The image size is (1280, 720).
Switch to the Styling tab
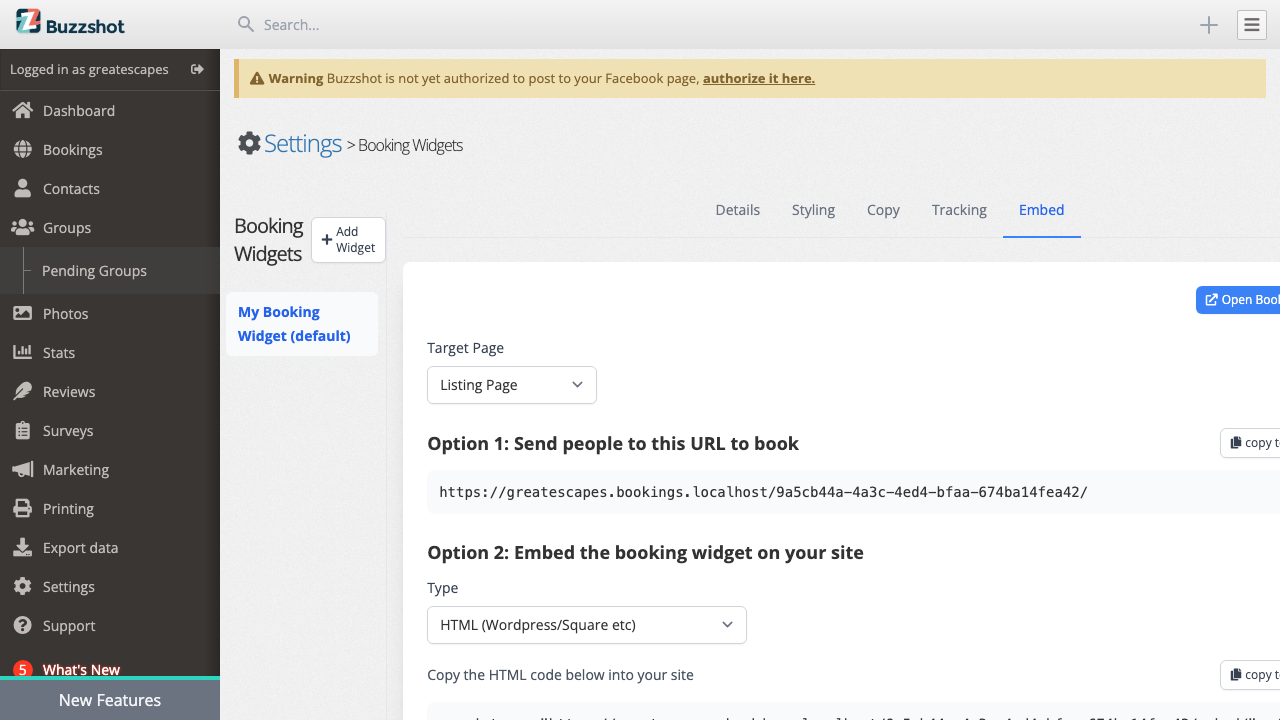[813, 210]
